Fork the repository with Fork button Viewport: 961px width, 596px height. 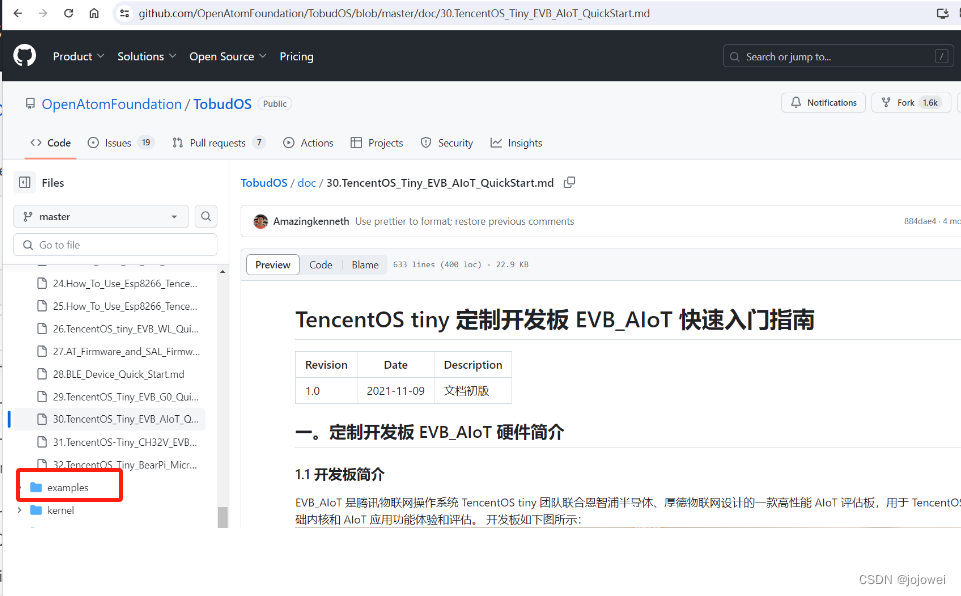911,102
